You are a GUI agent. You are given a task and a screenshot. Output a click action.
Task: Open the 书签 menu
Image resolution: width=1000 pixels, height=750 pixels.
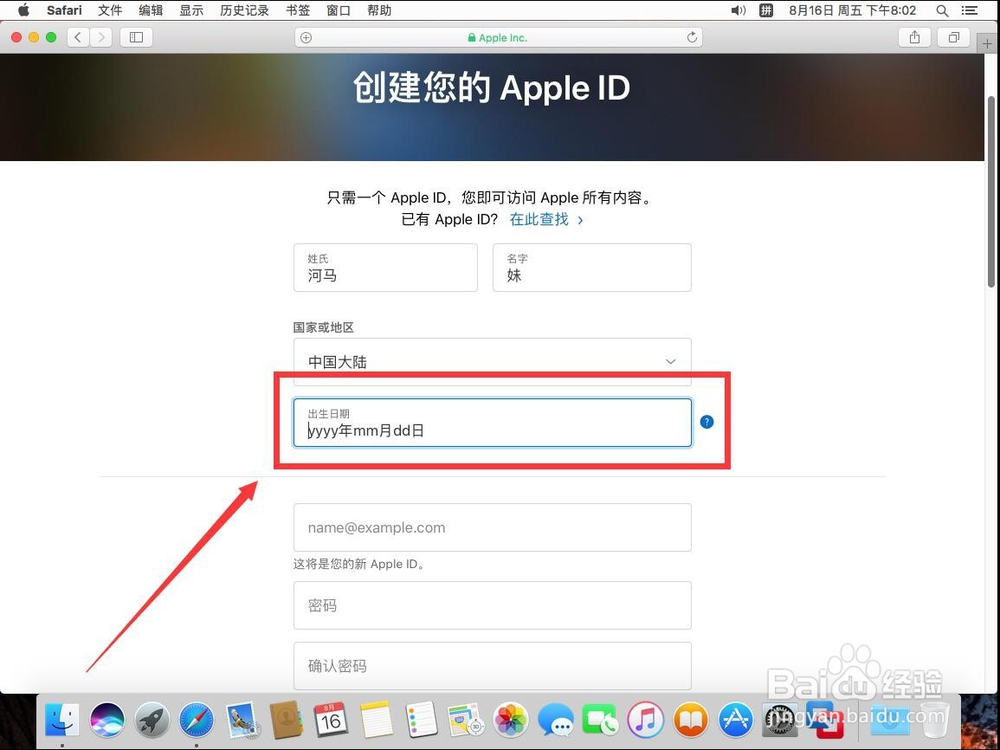click(x=298, y=10)
